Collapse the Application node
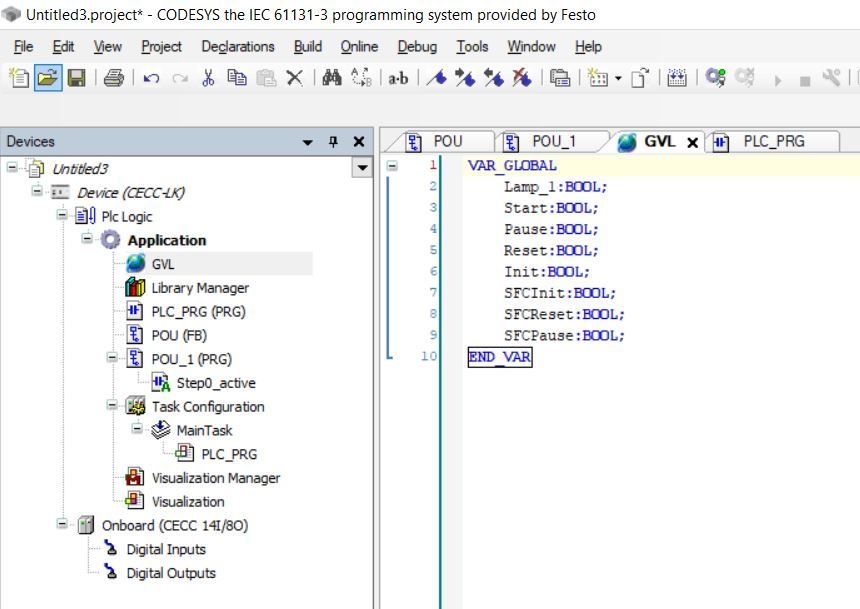 (87, 239)
